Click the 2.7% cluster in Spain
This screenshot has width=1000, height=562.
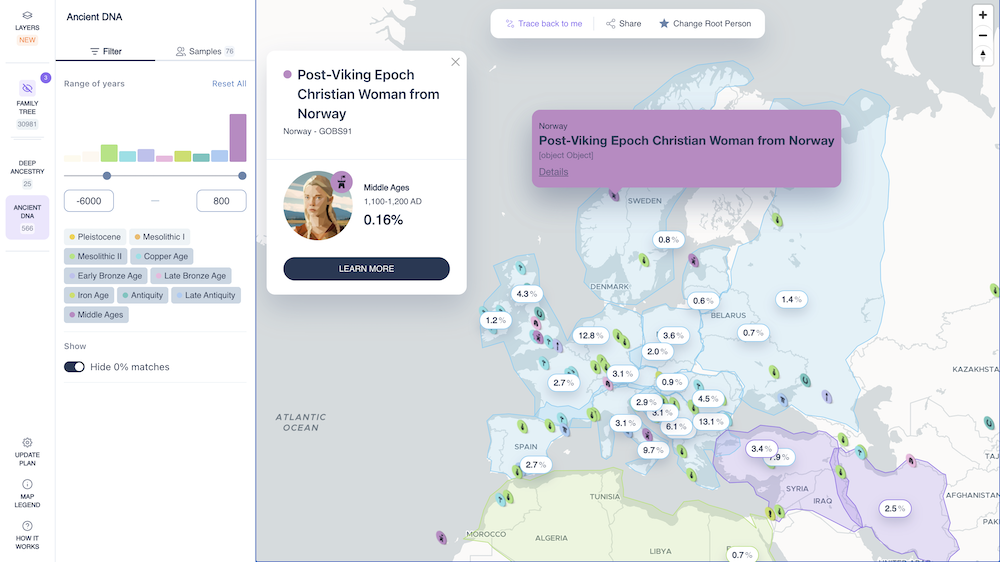coord(536,464)
